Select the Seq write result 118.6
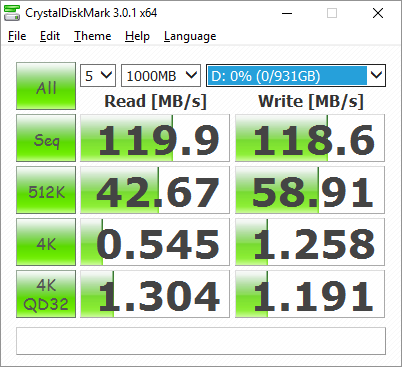Viewport: 402px width, 367px height. 310,138
